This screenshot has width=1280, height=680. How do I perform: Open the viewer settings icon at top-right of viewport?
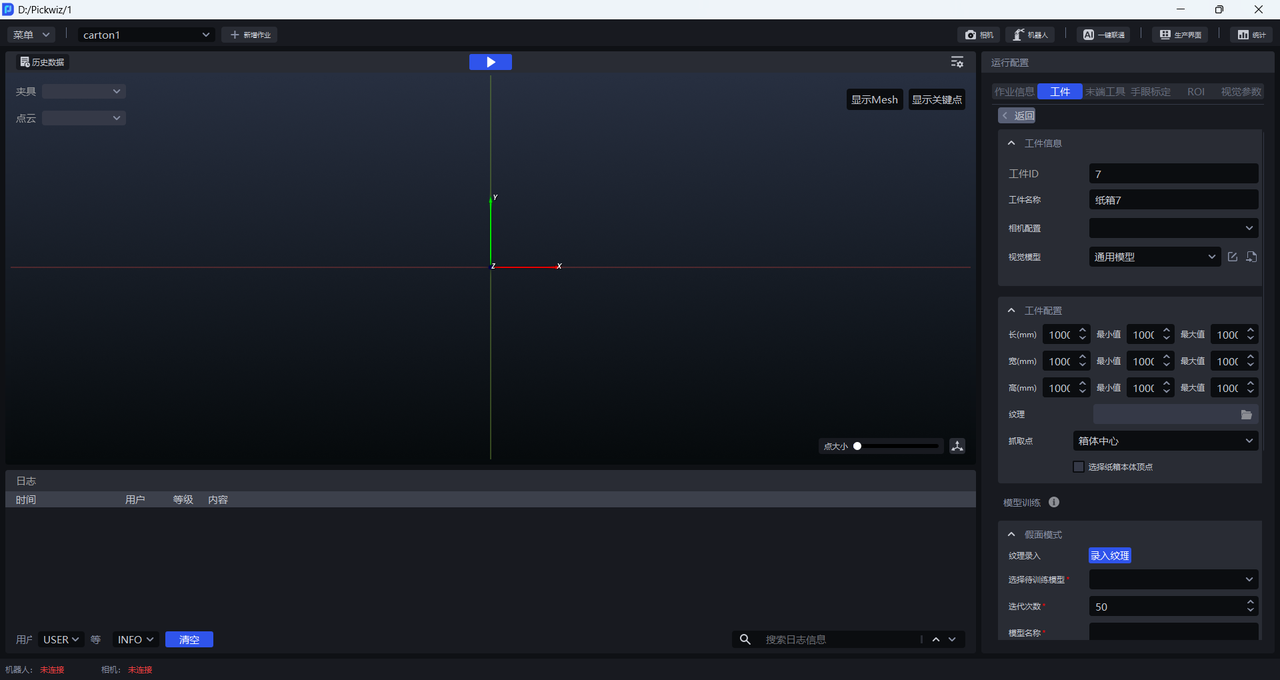[957, 62]
